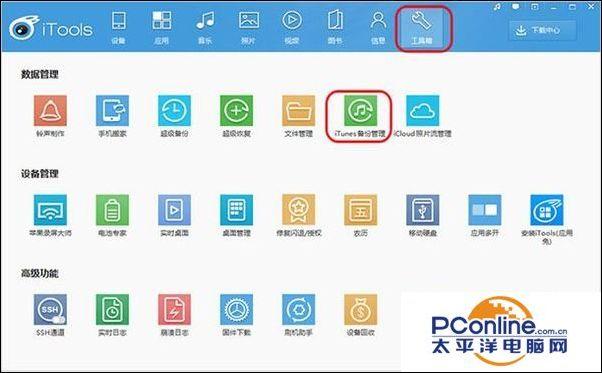The height and width of the screenshot is (373, 602).
Task: Open iTunes备份管理 backup manager
Action: point(360,111)
